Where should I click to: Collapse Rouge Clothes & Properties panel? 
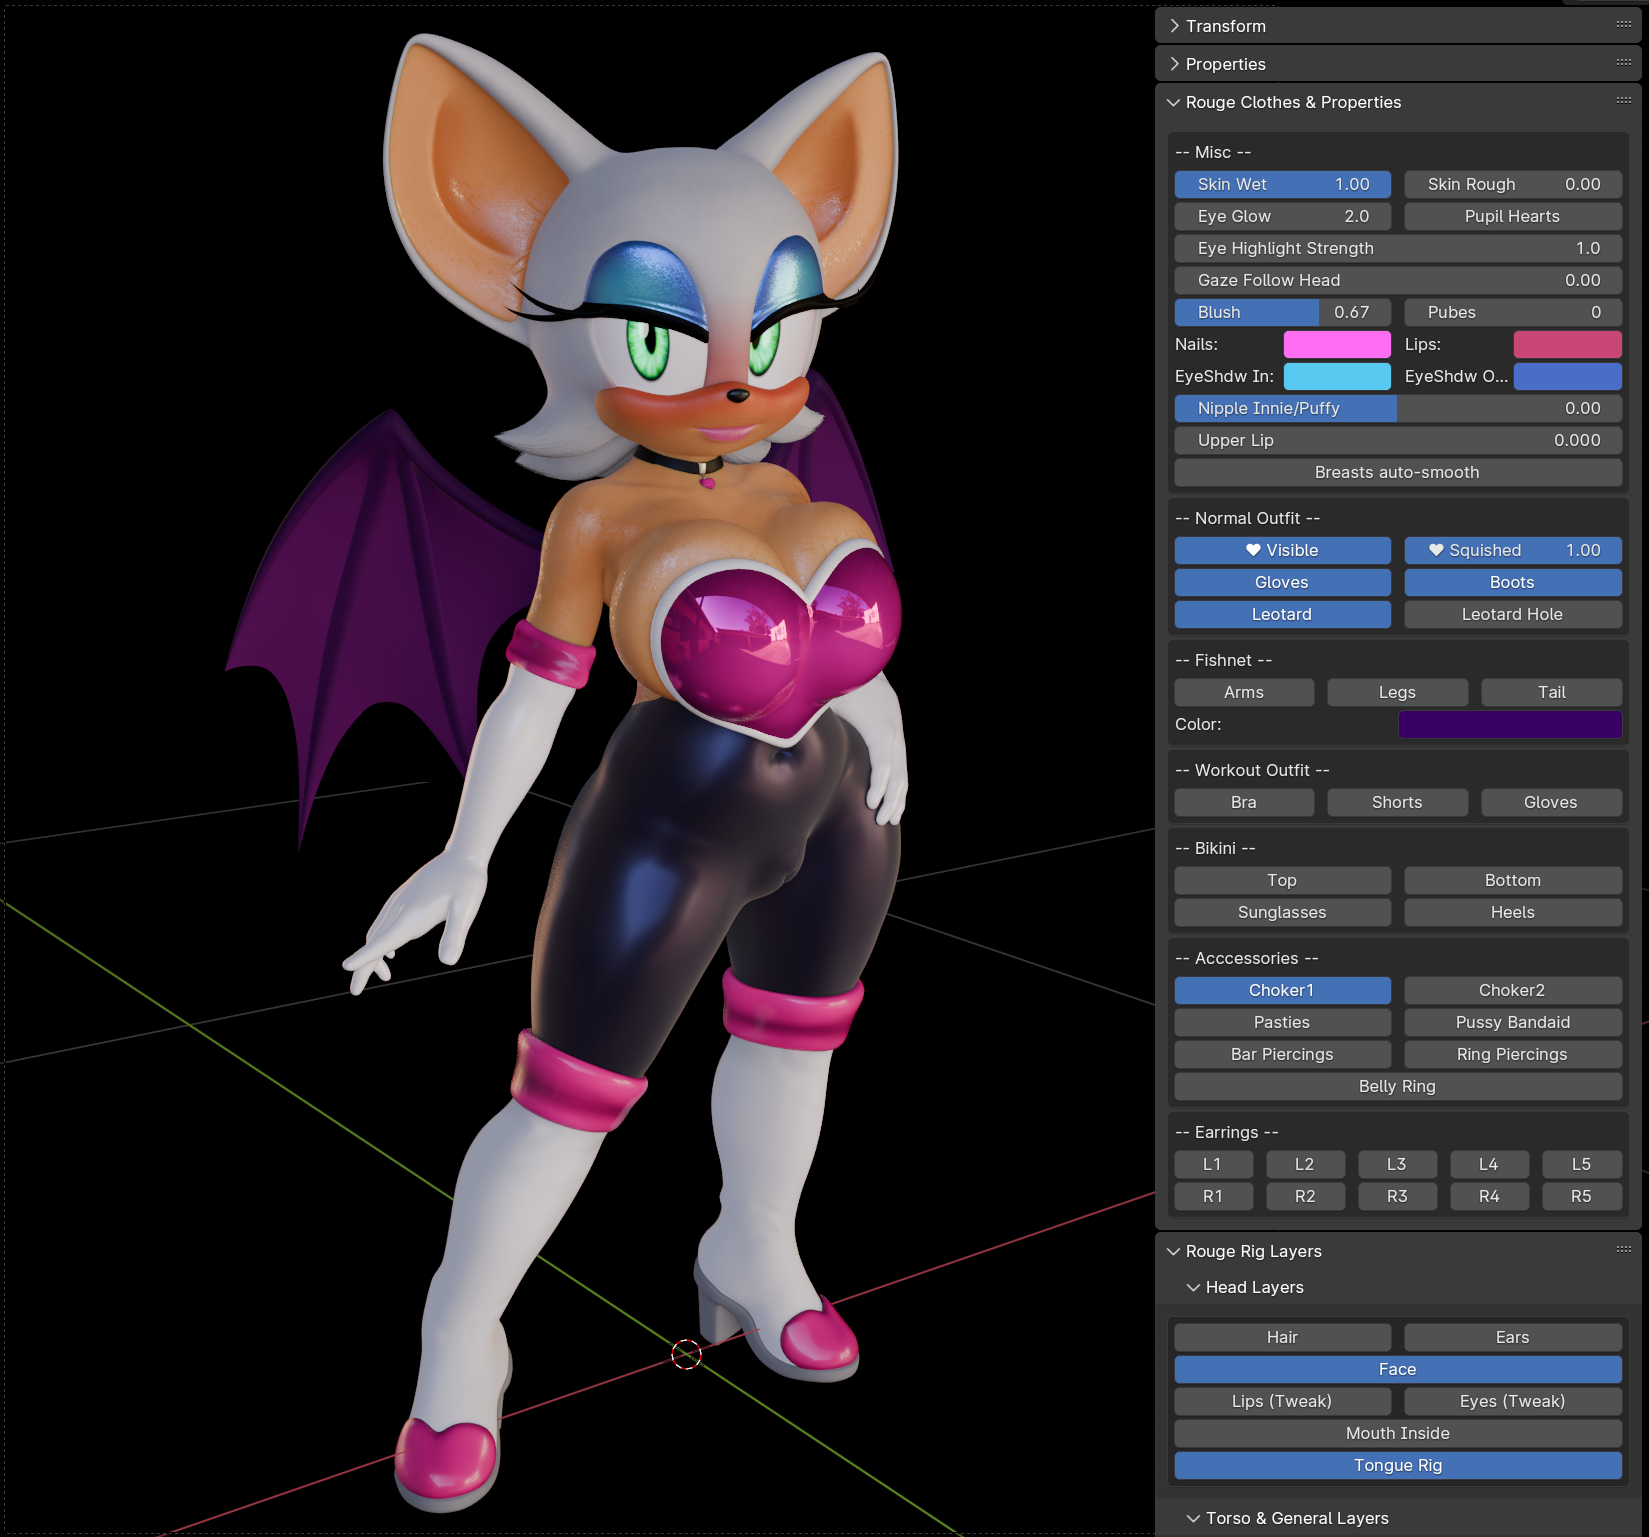click(1174, 102)
